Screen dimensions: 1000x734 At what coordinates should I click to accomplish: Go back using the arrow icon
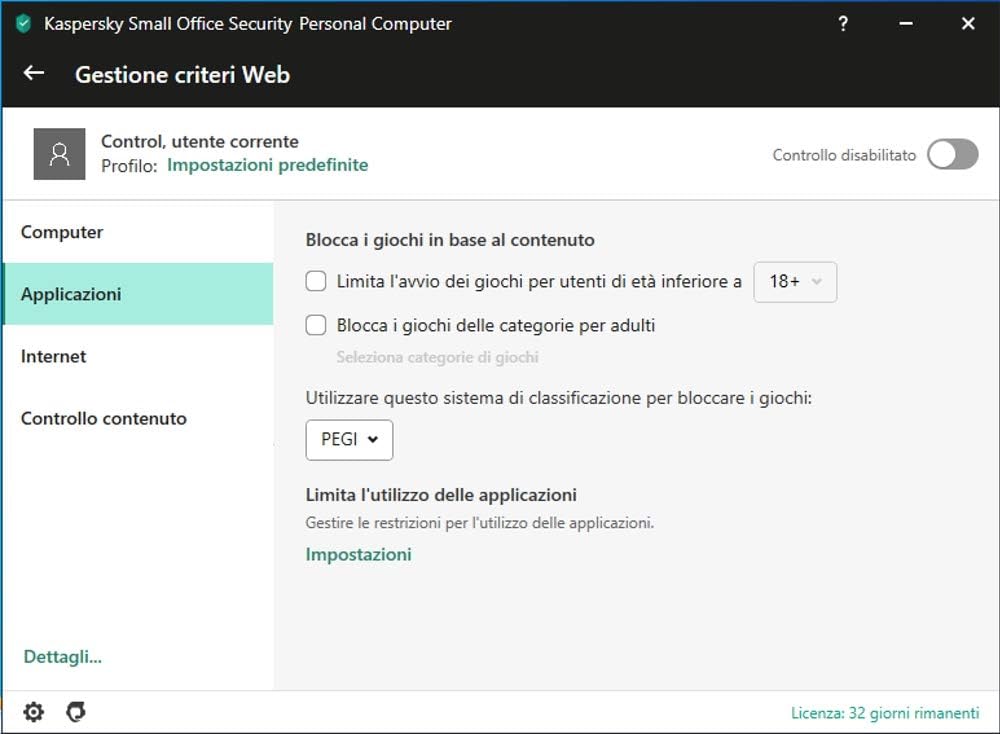coord(34,73)
